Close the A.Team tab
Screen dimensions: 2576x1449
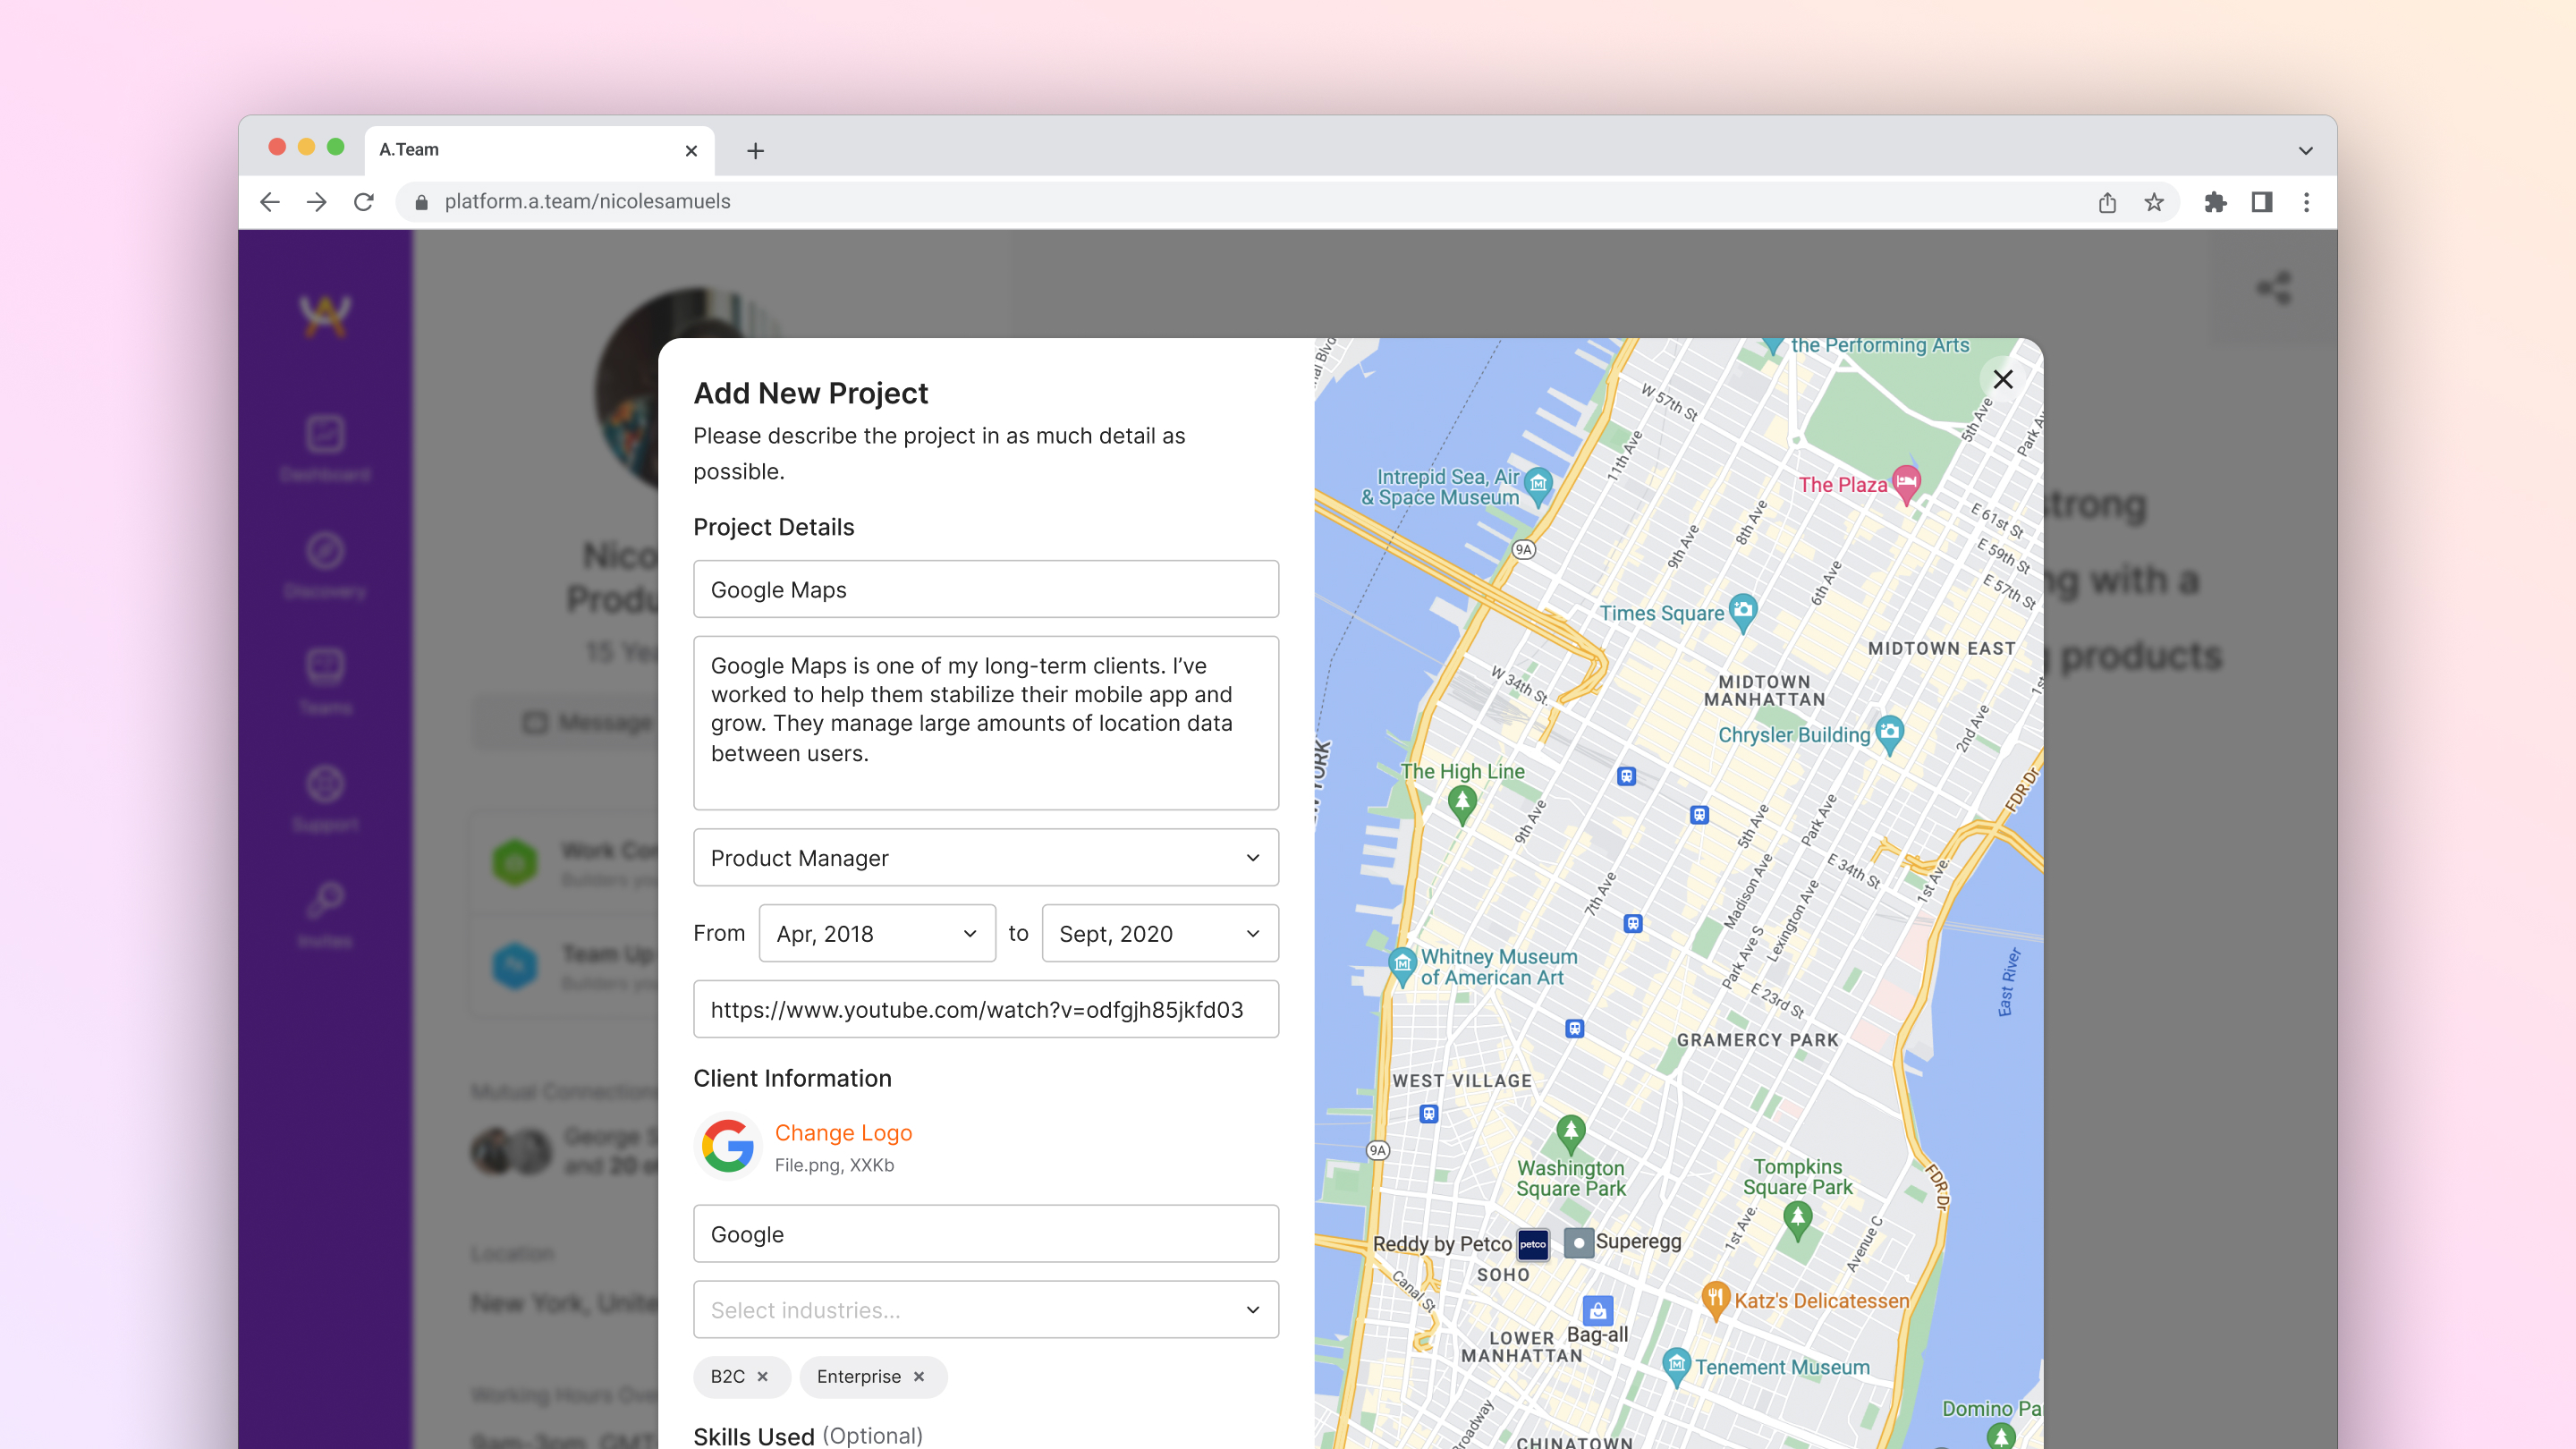pyautogui.click(x=691, y=151)
